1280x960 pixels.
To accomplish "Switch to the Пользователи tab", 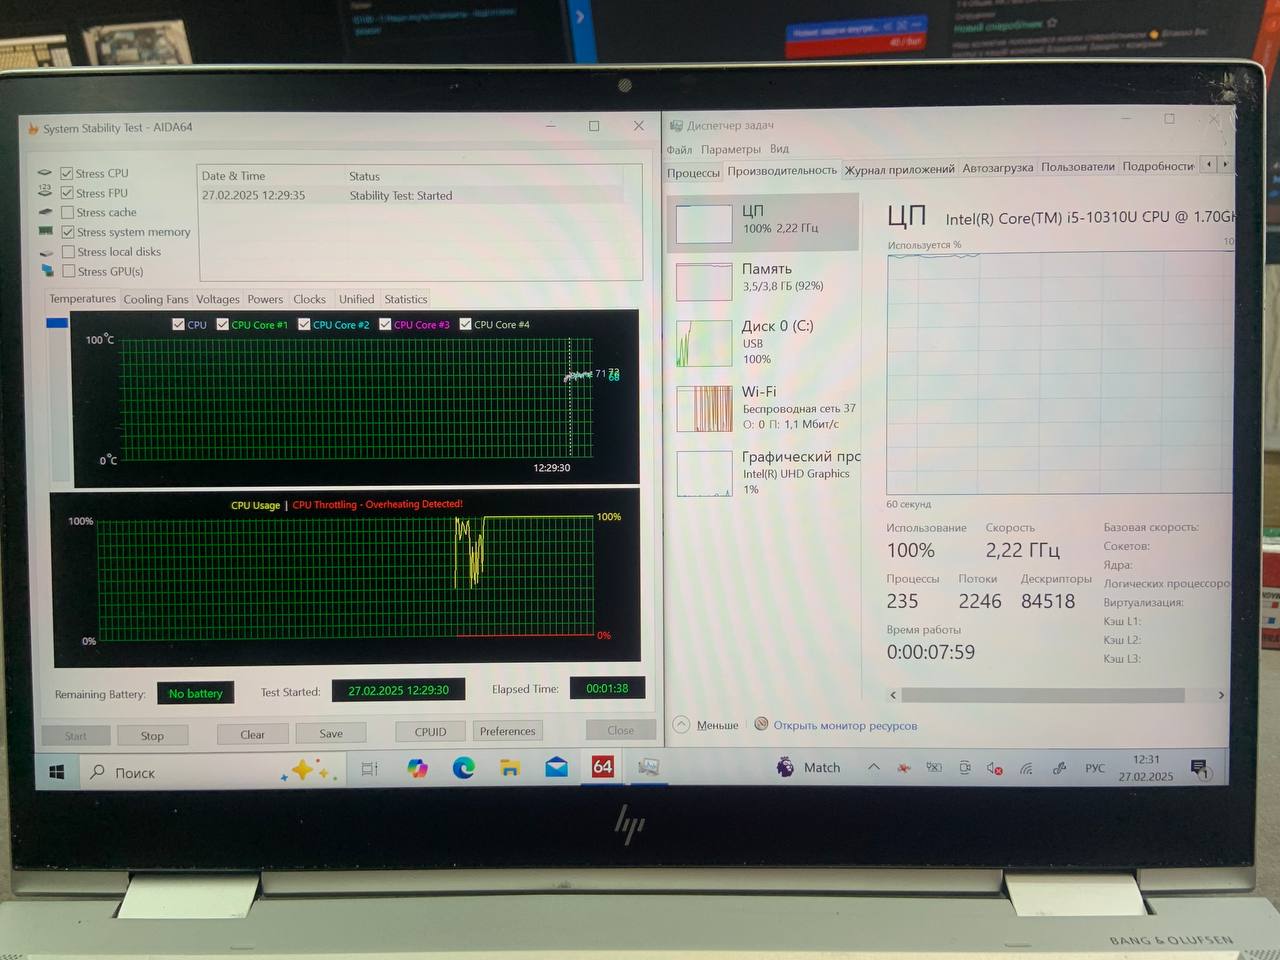I will pos(1077,167).
